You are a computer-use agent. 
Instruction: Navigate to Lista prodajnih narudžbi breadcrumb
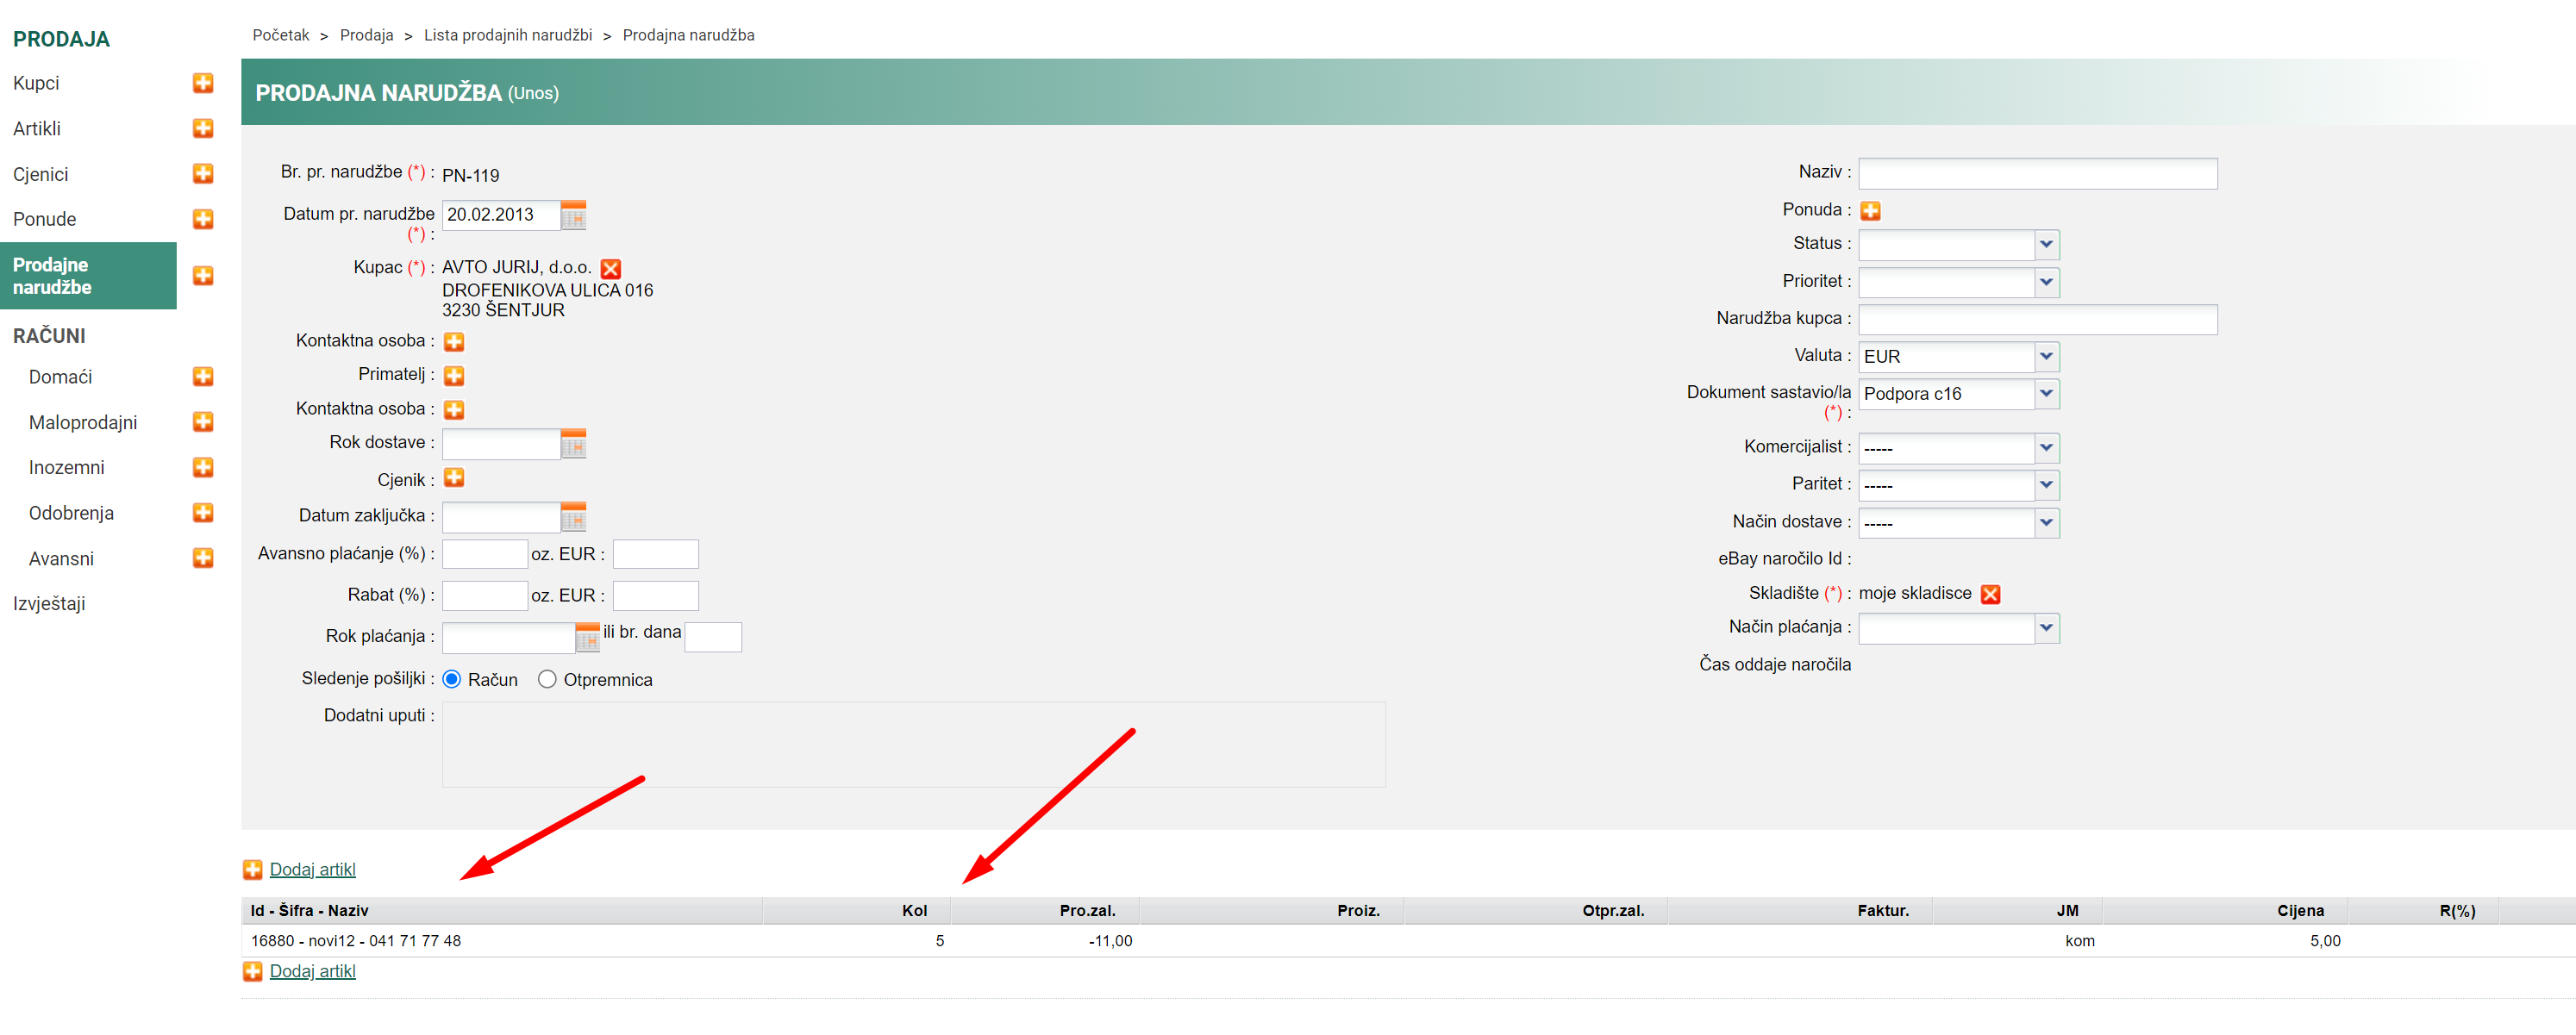(x=507, y=35)
